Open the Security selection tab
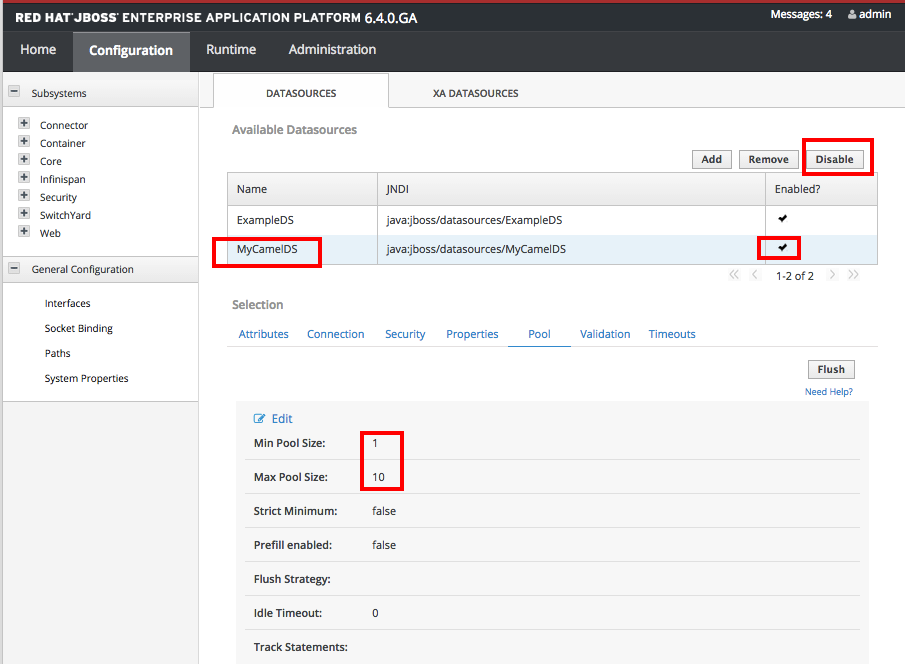The image size is (905, 664). (405, 334)
